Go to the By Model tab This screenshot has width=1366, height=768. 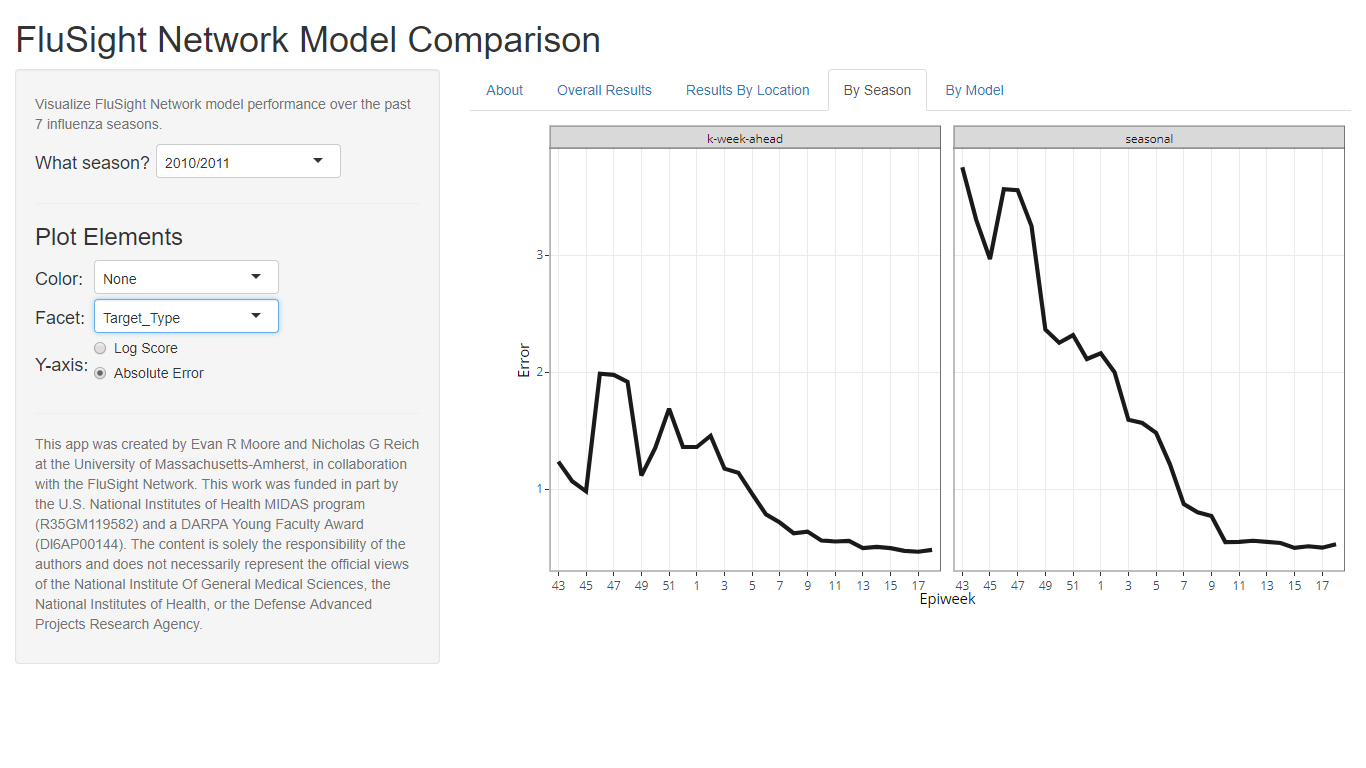tap(974, 90)
